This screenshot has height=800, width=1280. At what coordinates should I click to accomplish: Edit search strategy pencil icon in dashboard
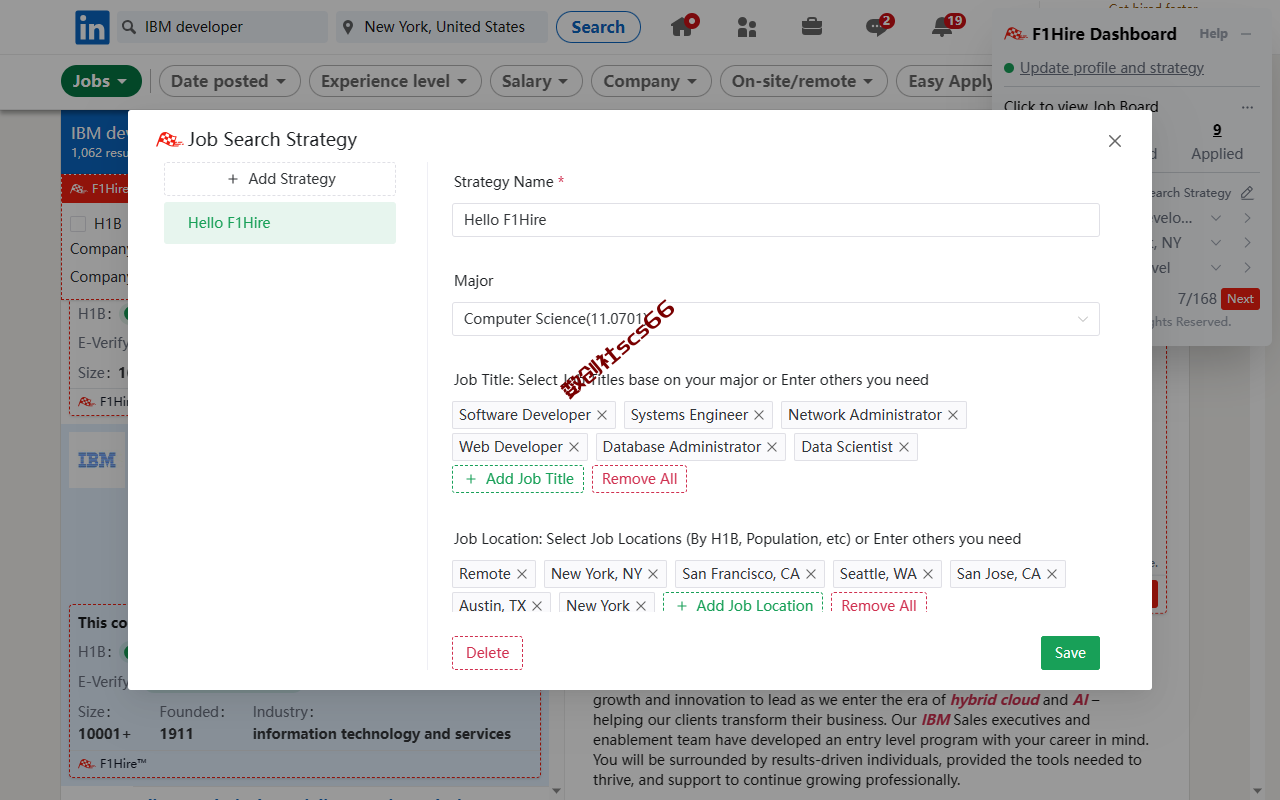click(1247, 193)
